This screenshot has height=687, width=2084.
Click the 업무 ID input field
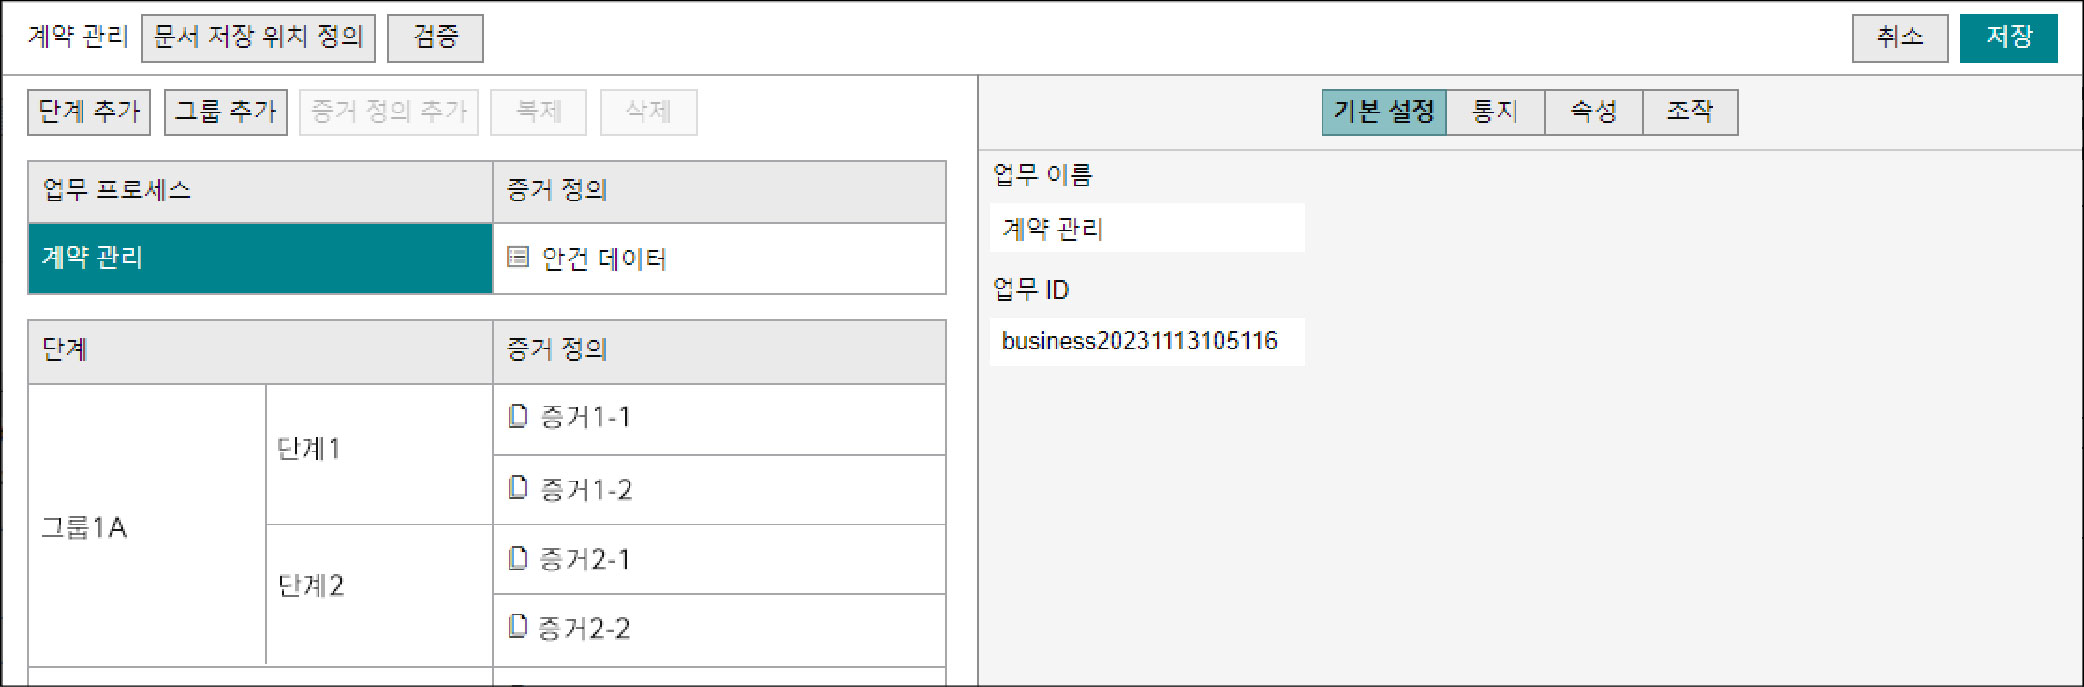(x=1147, y=341)
